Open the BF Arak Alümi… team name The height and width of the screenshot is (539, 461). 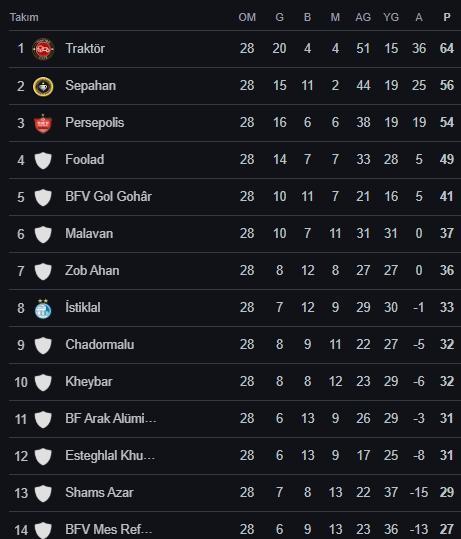click(111, 418)
